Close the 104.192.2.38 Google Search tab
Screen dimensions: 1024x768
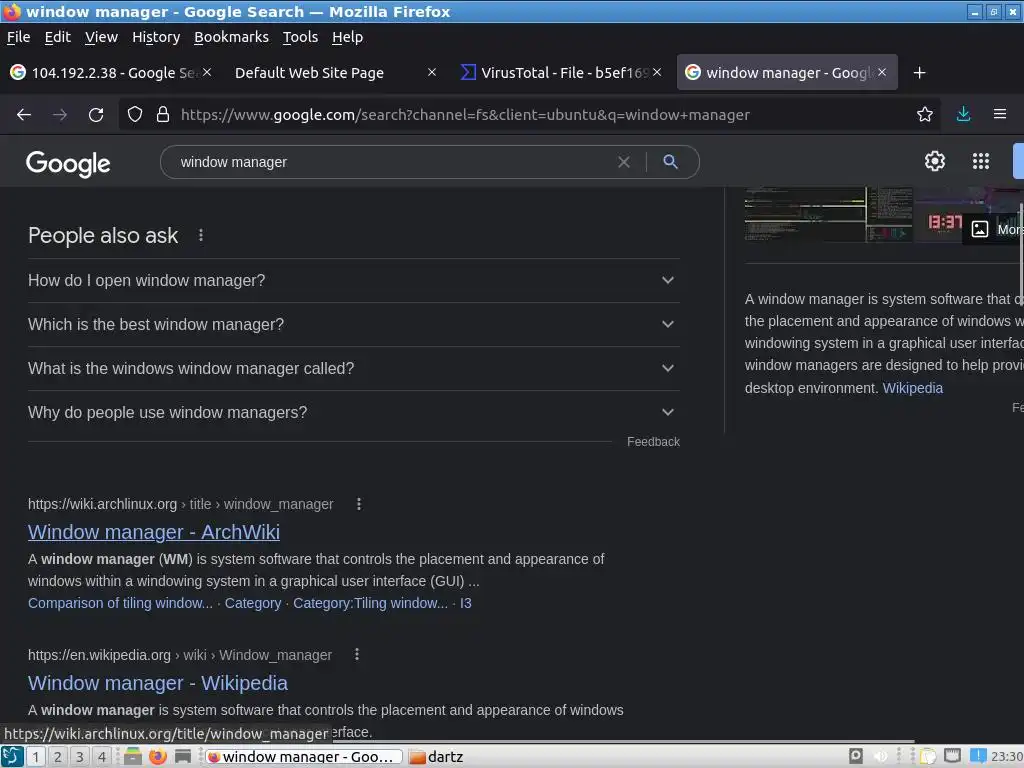click(x=206, y=72)
